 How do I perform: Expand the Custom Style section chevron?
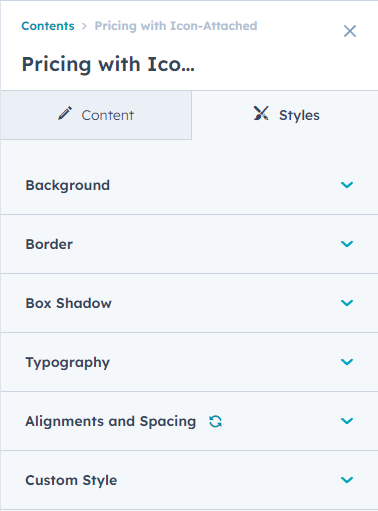click(347, 480)
